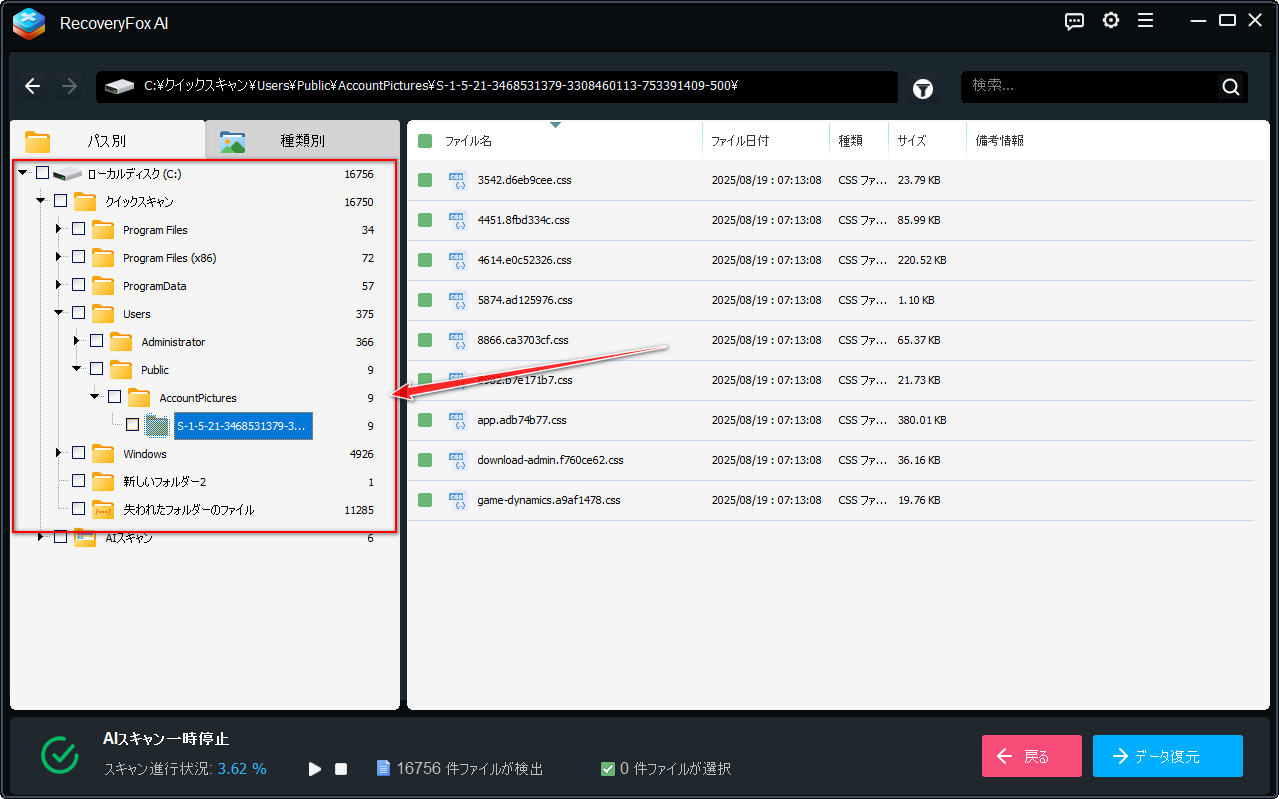
Task: Click the app.adb74b77.css file icon
Action: tap(458, 420)
